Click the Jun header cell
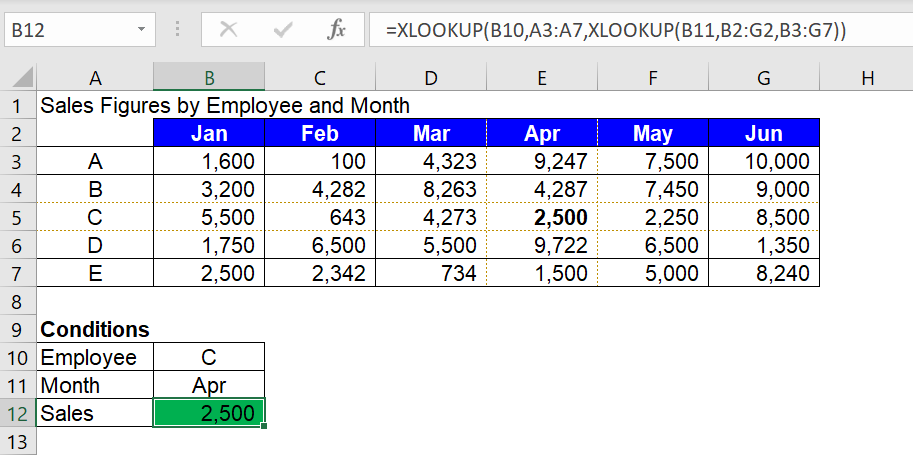The height and width of the screenshot is (455, 913). coord(764,133)
